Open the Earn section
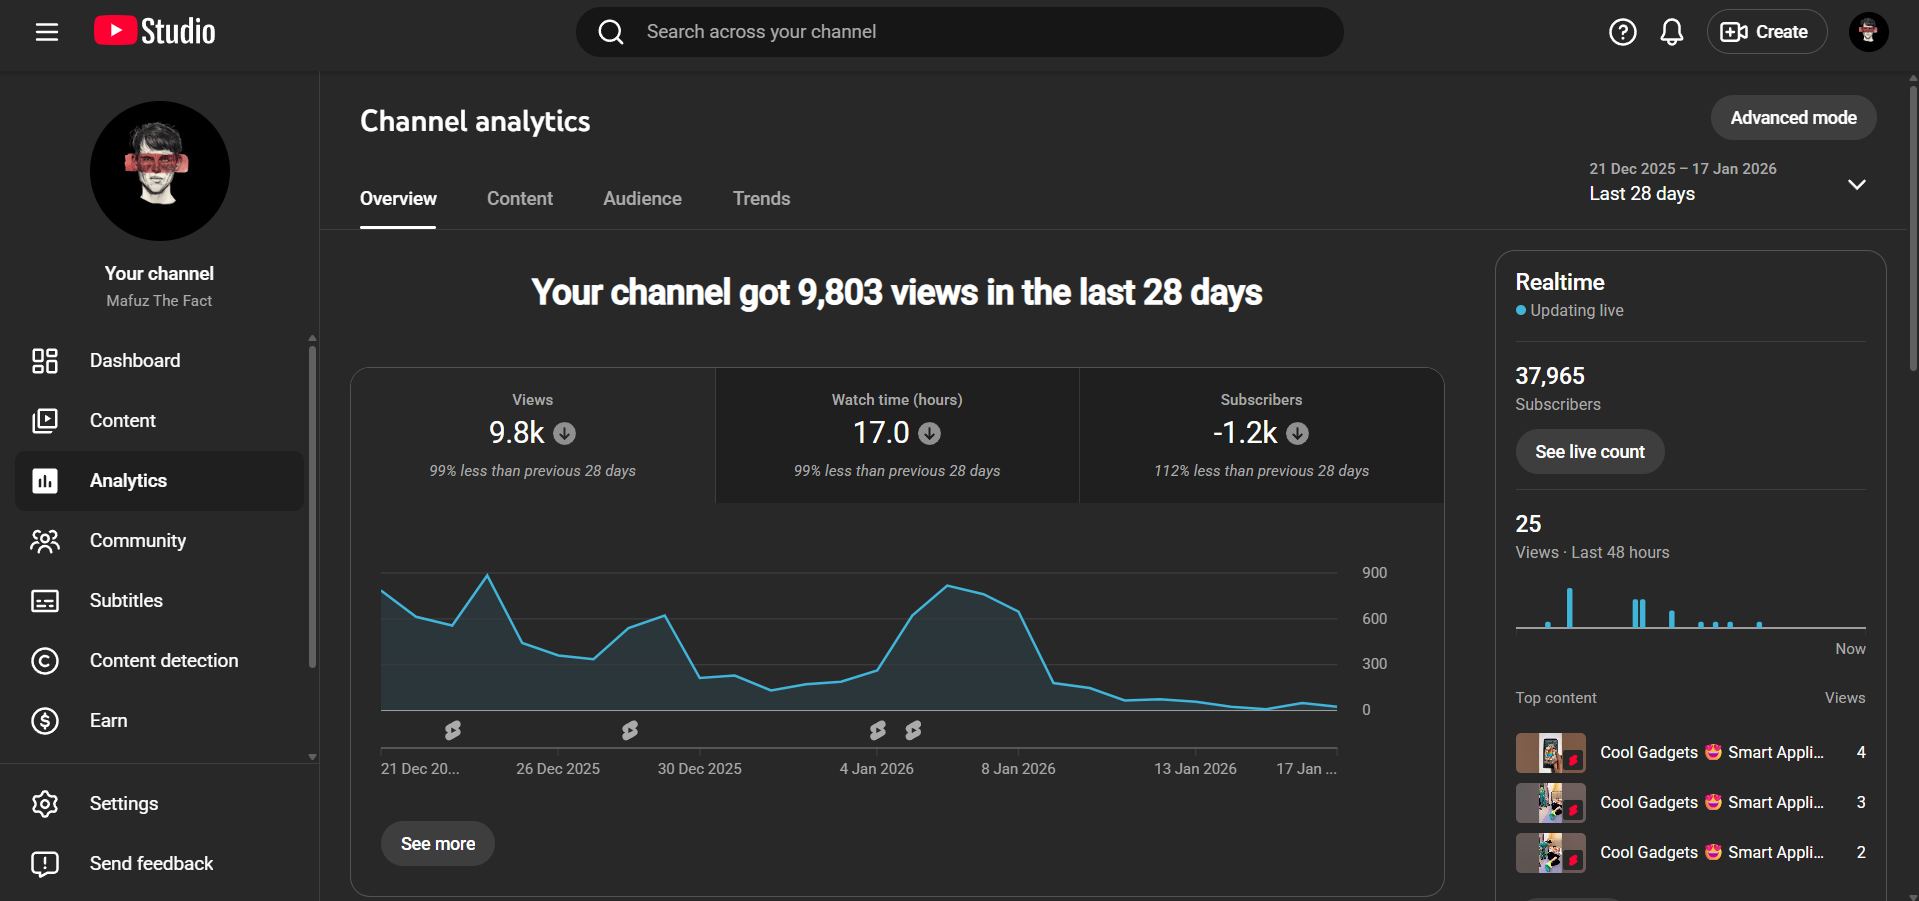The image size is (1919, 901). [108, 721]
